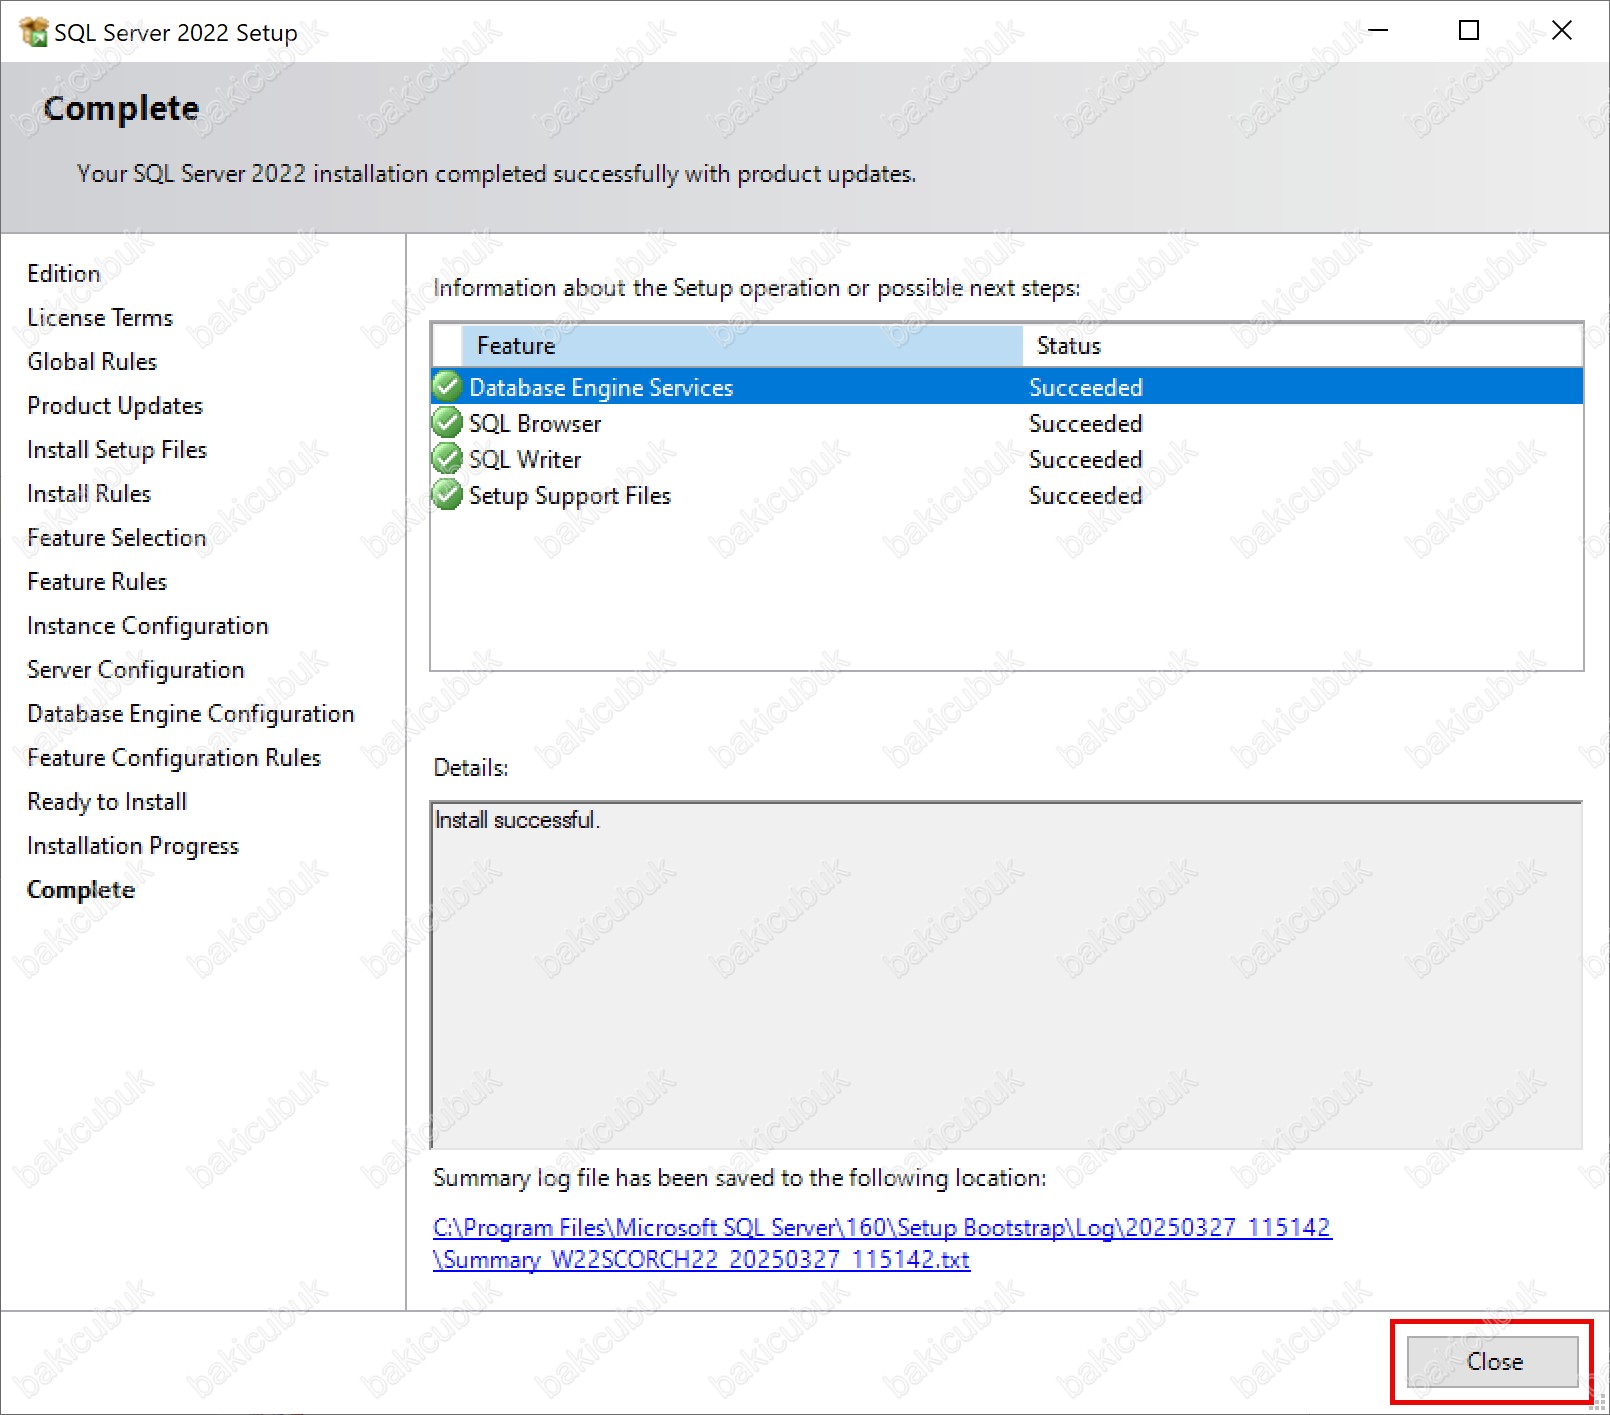Click Succeeded status for SQL Writer
The height and width of the screenshot is (1415, 1610).
click(x=1085, y=459)
